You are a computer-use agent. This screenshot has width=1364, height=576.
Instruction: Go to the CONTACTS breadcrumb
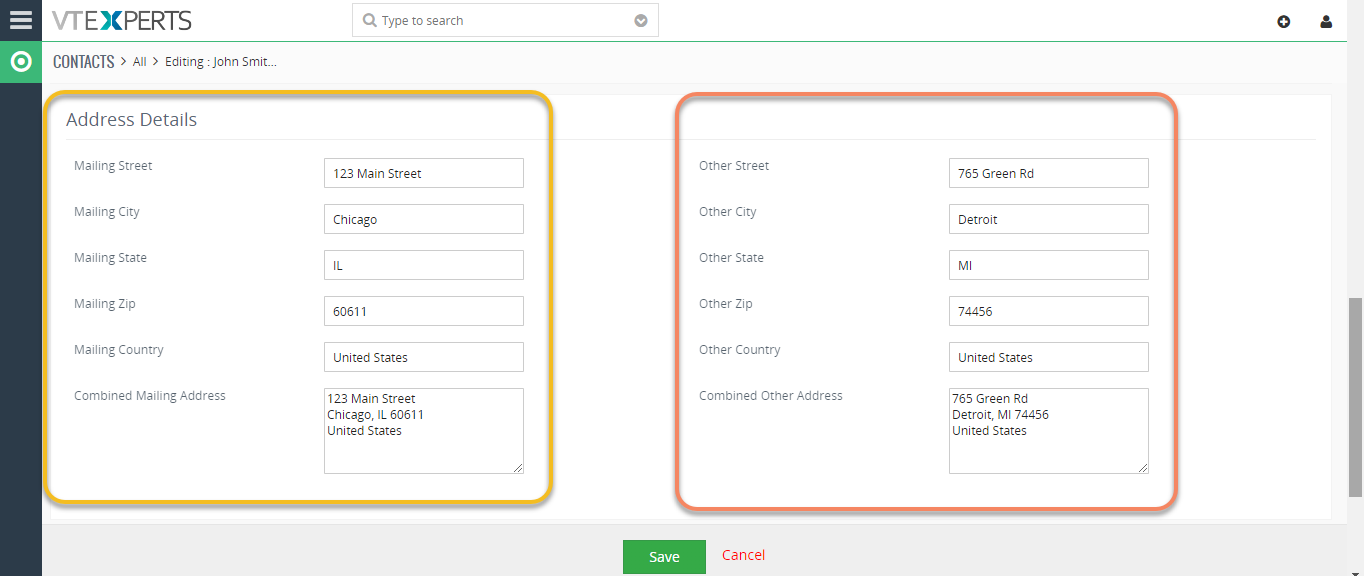(x=84, y=62)
